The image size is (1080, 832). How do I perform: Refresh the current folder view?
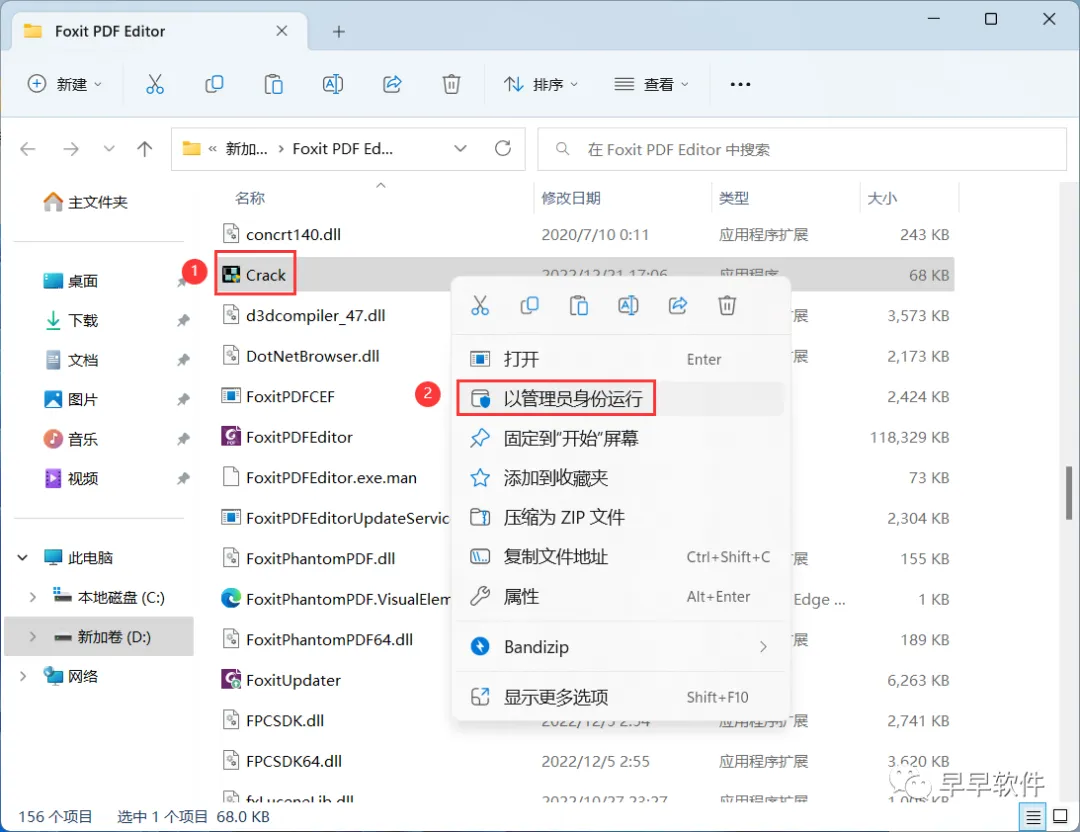click(503, 149)
